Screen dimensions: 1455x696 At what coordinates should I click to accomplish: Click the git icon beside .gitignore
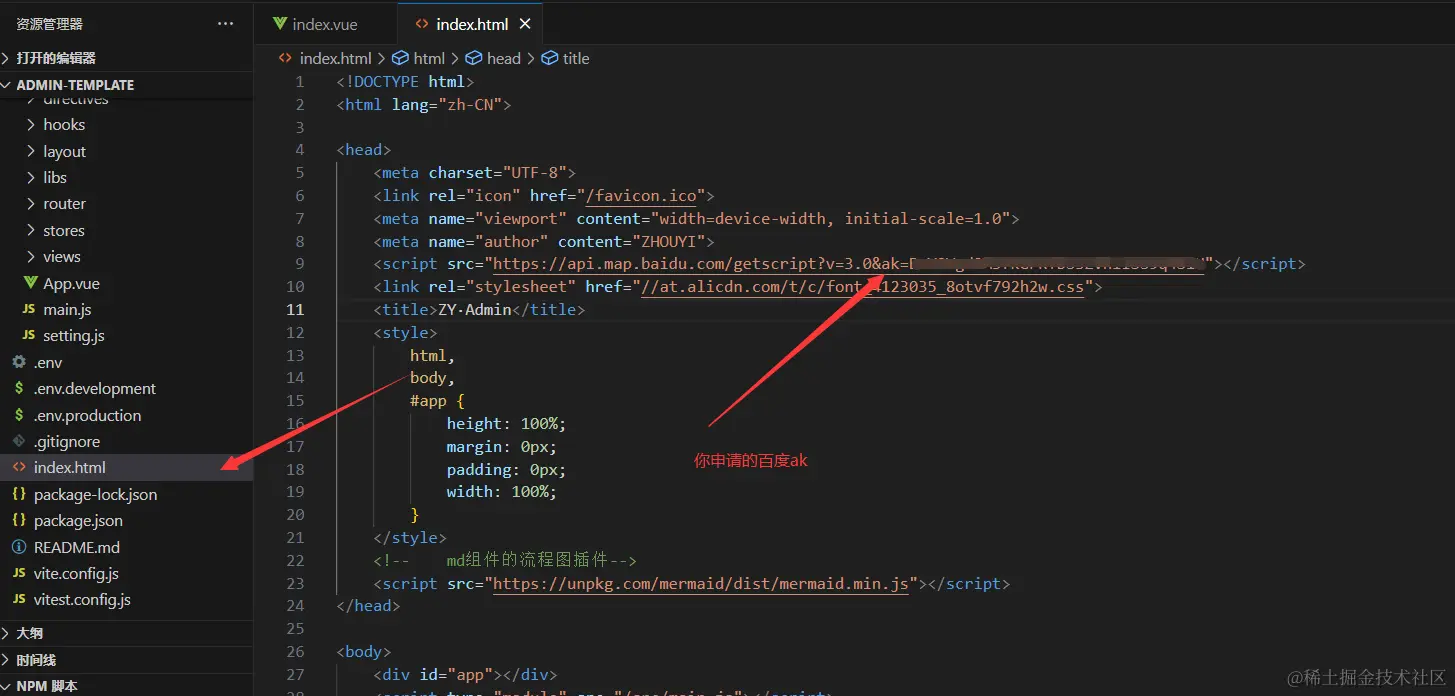pyautogui.click(x=18, y=441)
